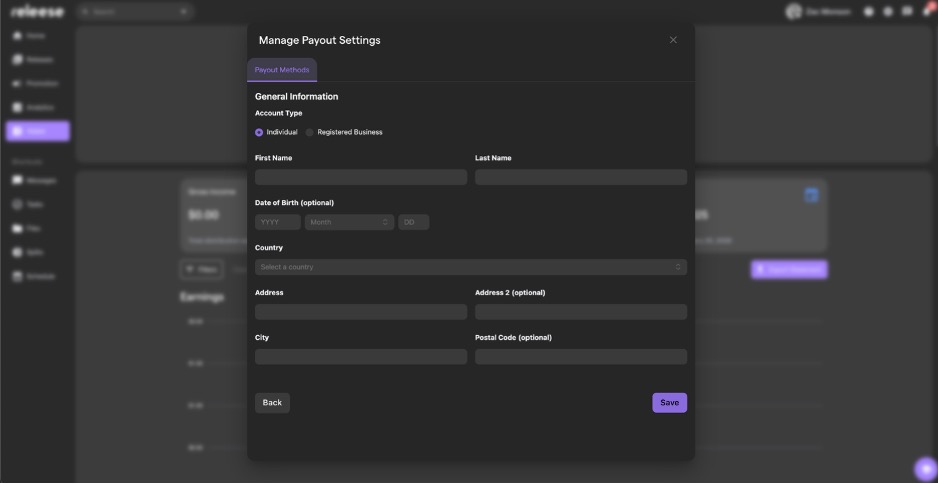Screen dimensions: 938x484
Task: Open the Month dropdown
Action: pyautogui.click(x=349, y=222)
